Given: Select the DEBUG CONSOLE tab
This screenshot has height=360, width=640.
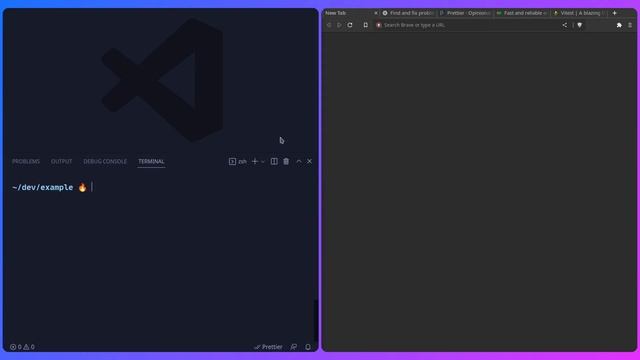Looking at the screenshot, I should (105, 162).
